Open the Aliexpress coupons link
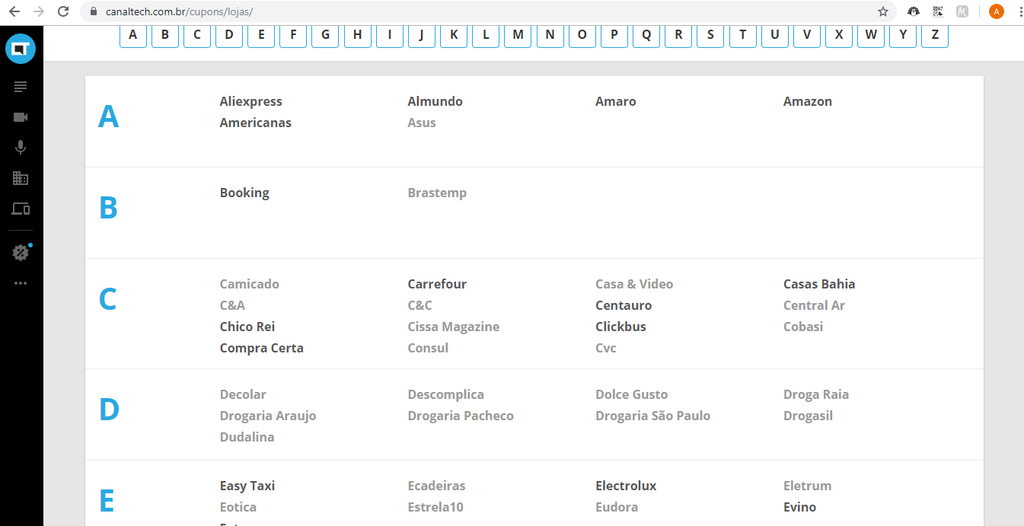 pos(251,101)
